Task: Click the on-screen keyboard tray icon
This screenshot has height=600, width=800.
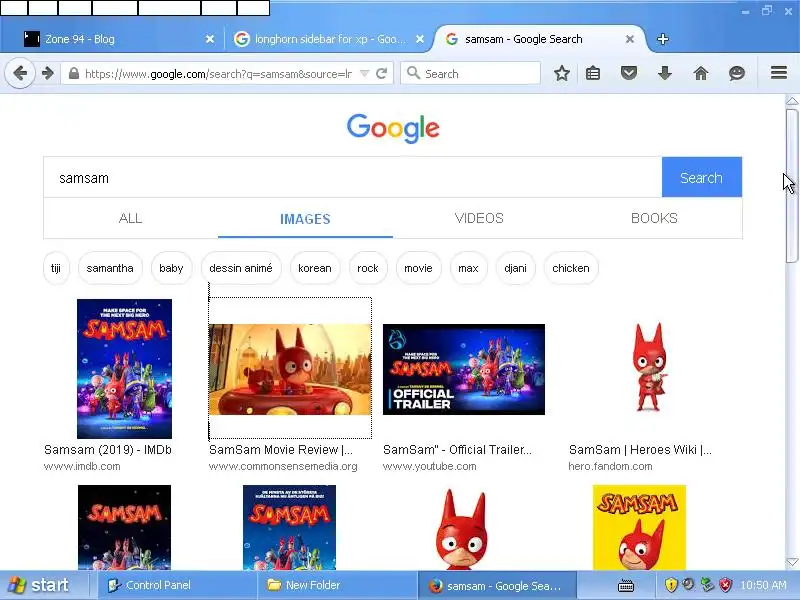Action: (626, 586)
